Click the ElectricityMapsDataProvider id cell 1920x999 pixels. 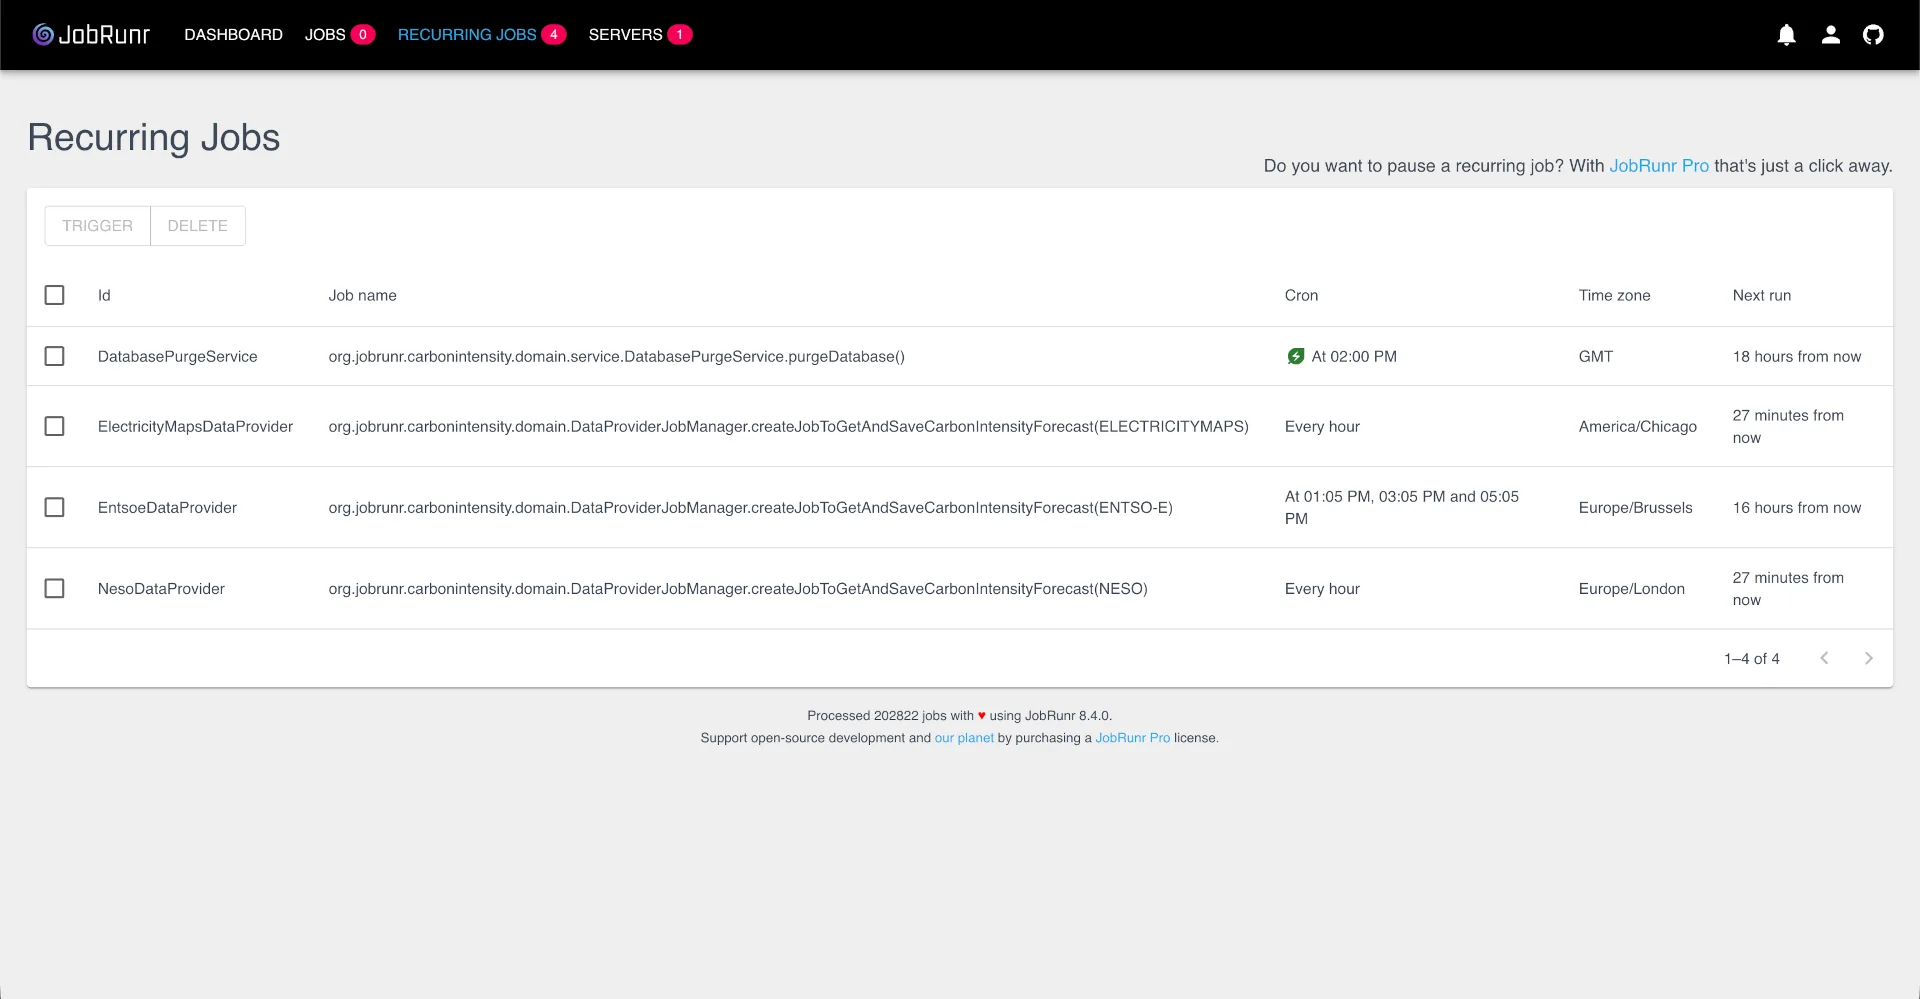195,426
